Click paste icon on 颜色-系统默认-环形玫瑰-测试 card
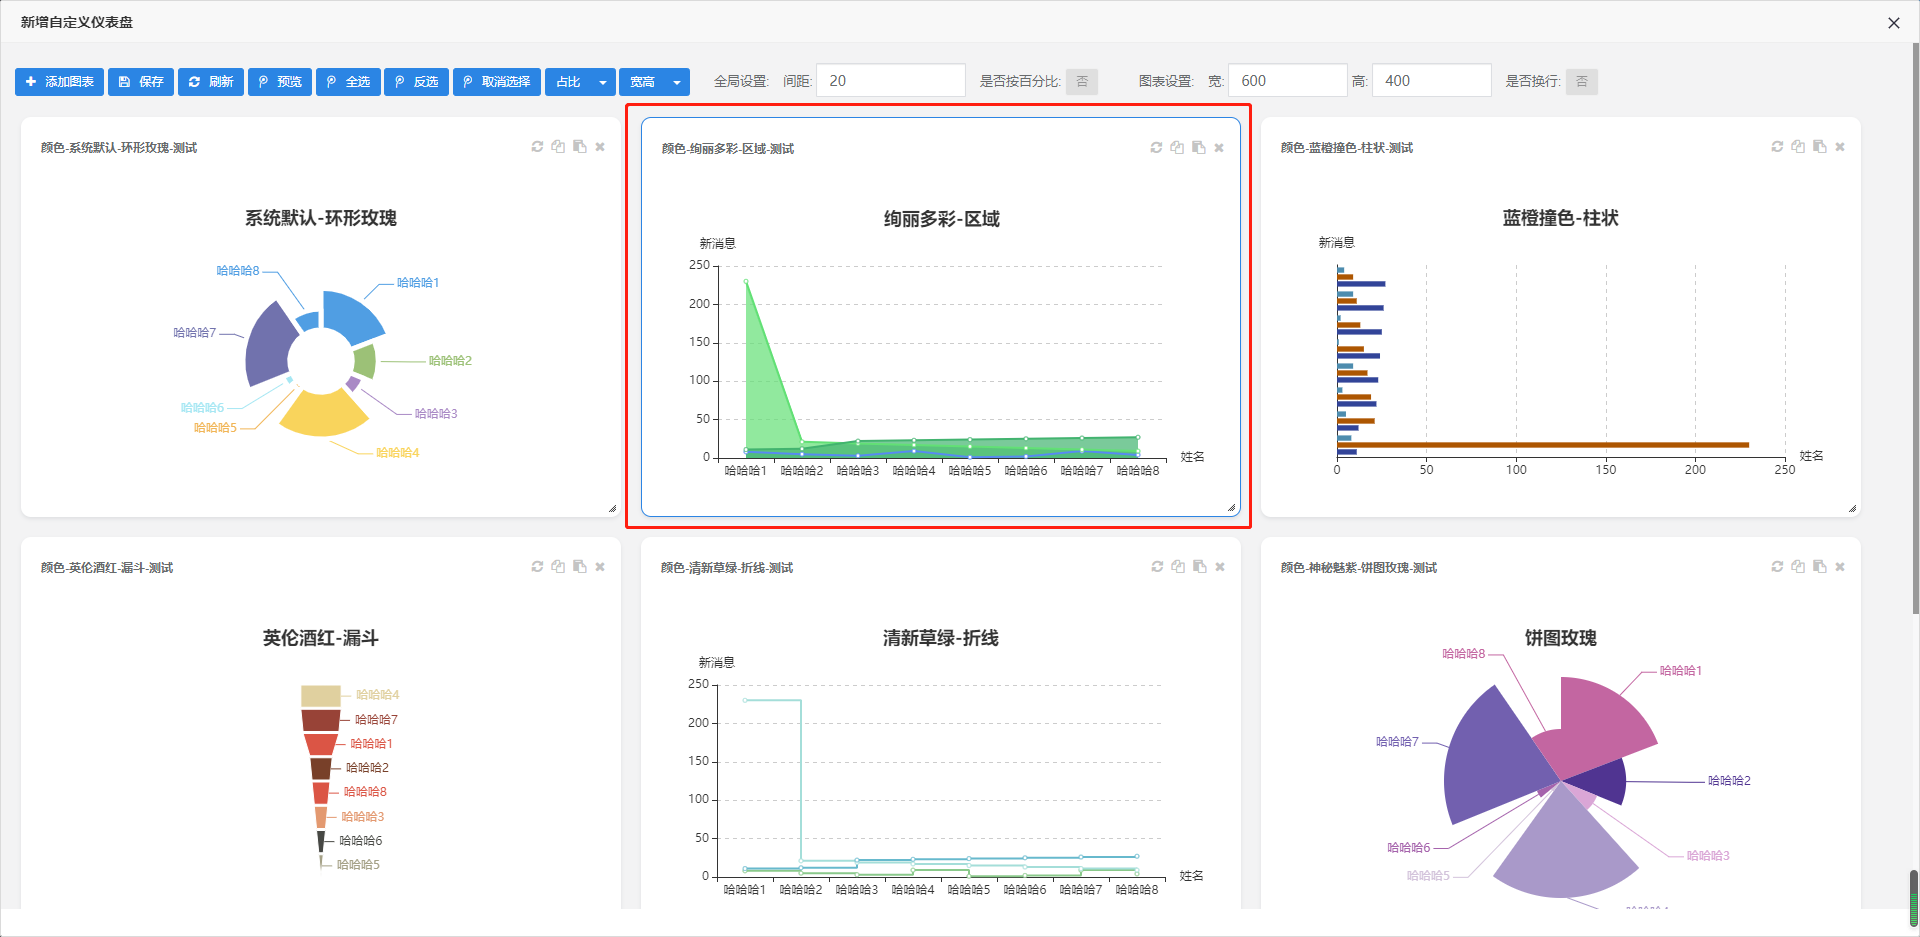This screenshot has width=1920, height=937. coord(579,147)
